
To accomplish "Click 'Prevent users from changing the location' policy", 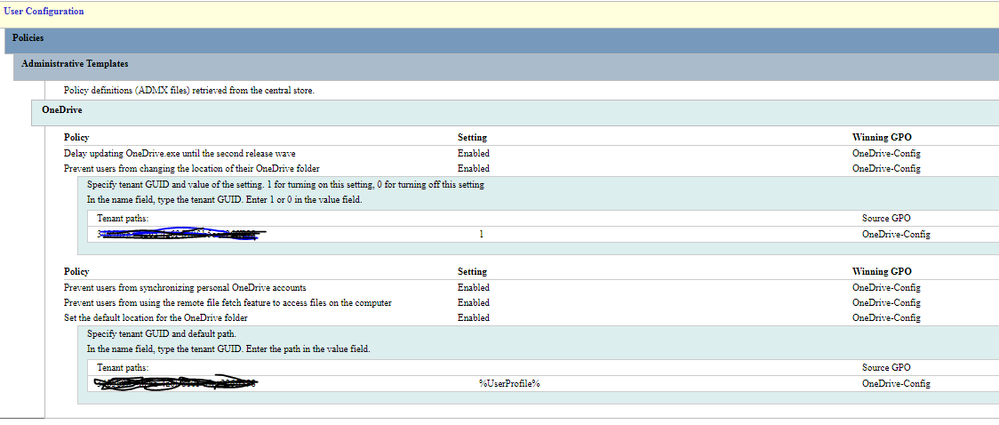I will pyautogui.click(x=192, y=169).
